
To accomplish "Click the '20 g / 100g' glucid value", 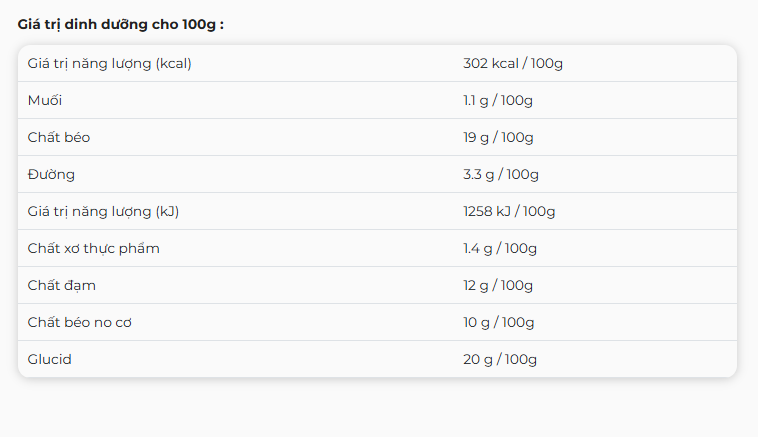I will click(x=499, y=359).
